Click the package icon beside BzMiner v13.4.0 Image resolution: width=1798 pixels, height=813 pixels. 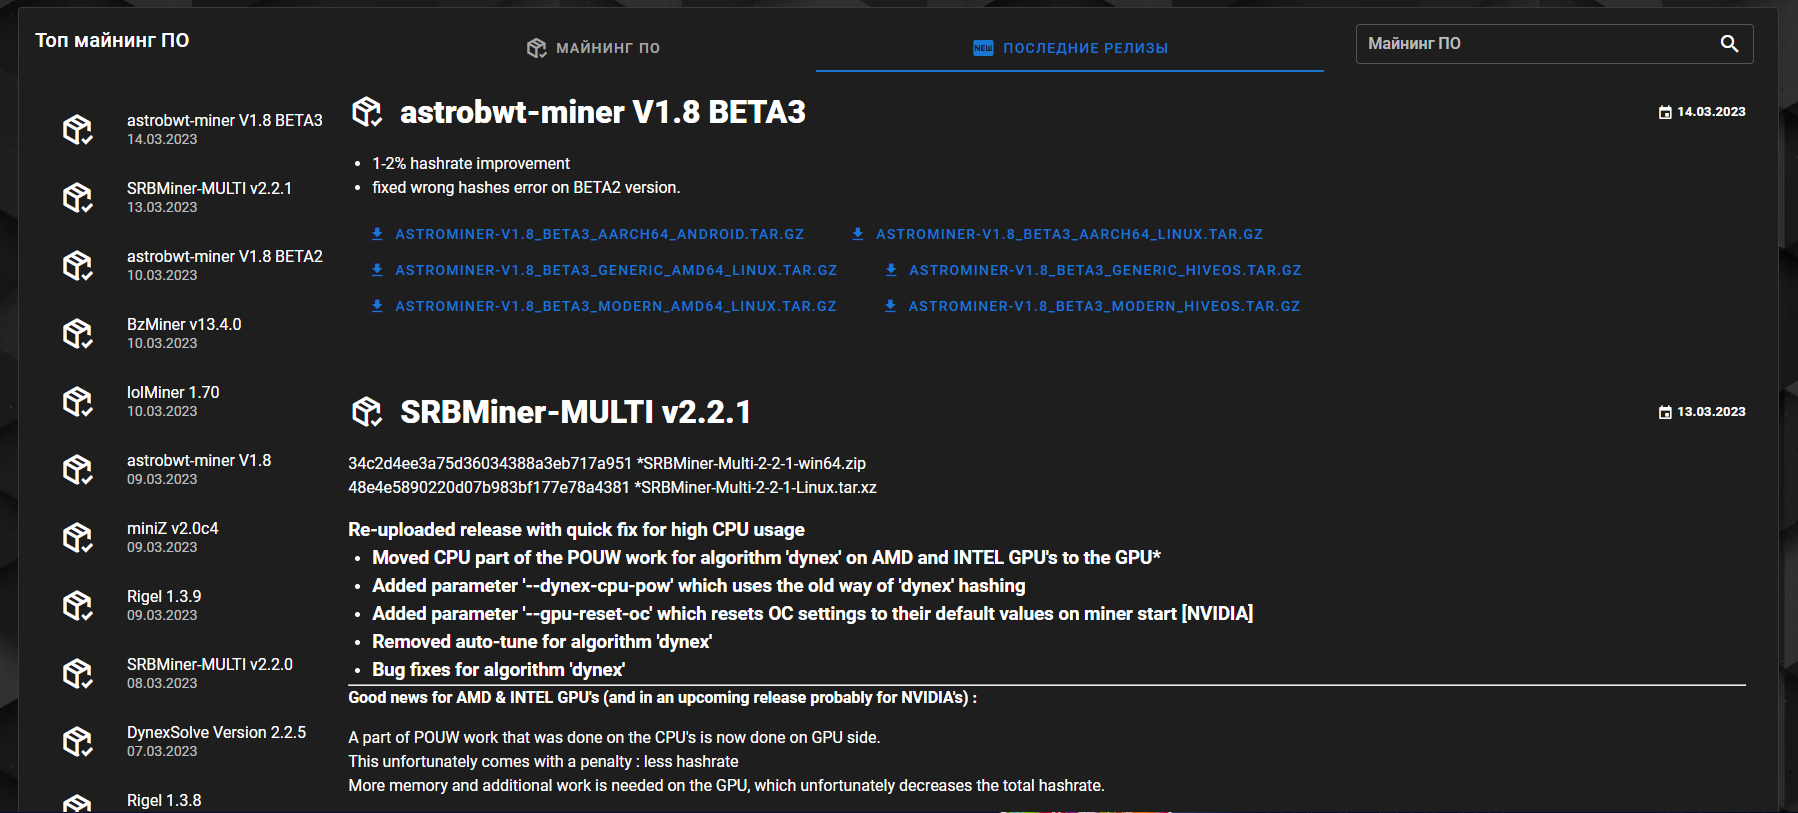click(78, 333)
